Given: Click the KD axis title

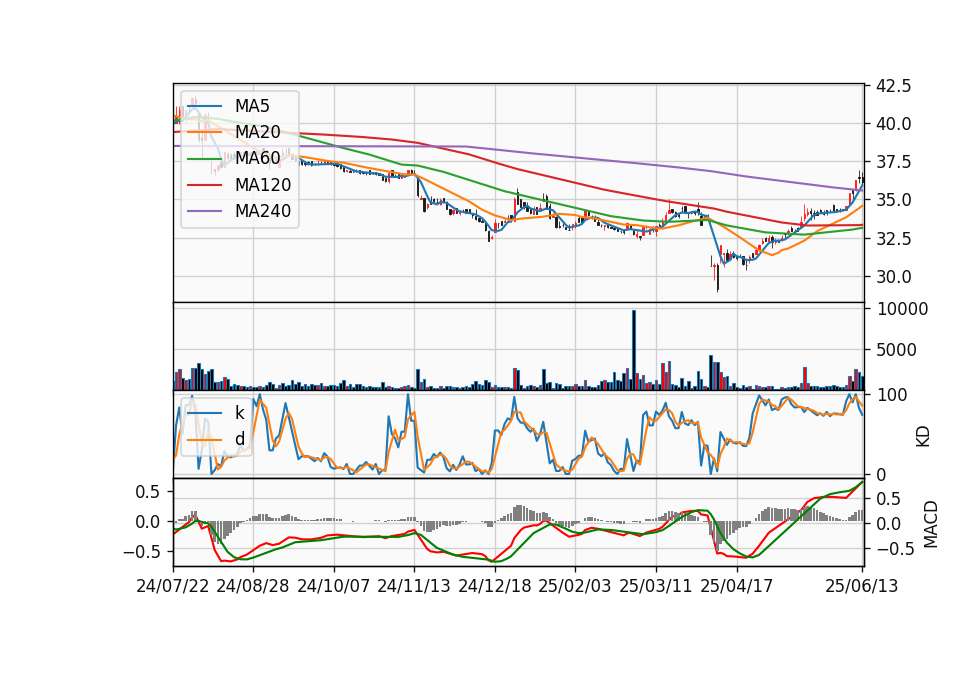Looking at the screenshot, I should click(923, 437).
